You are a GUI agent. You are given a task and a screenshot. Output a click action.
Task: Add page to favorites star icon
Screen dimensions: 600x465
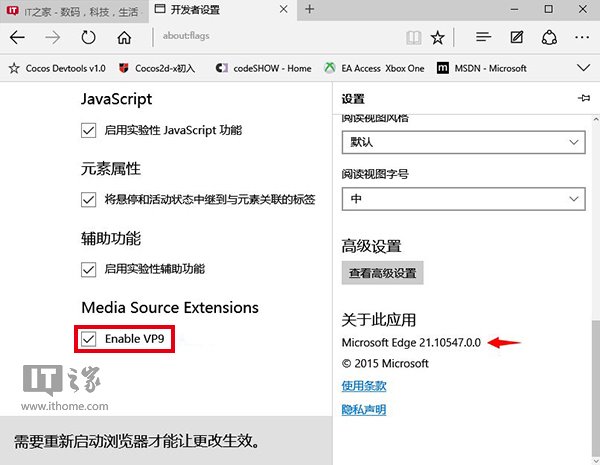click(x=437, y=38)
